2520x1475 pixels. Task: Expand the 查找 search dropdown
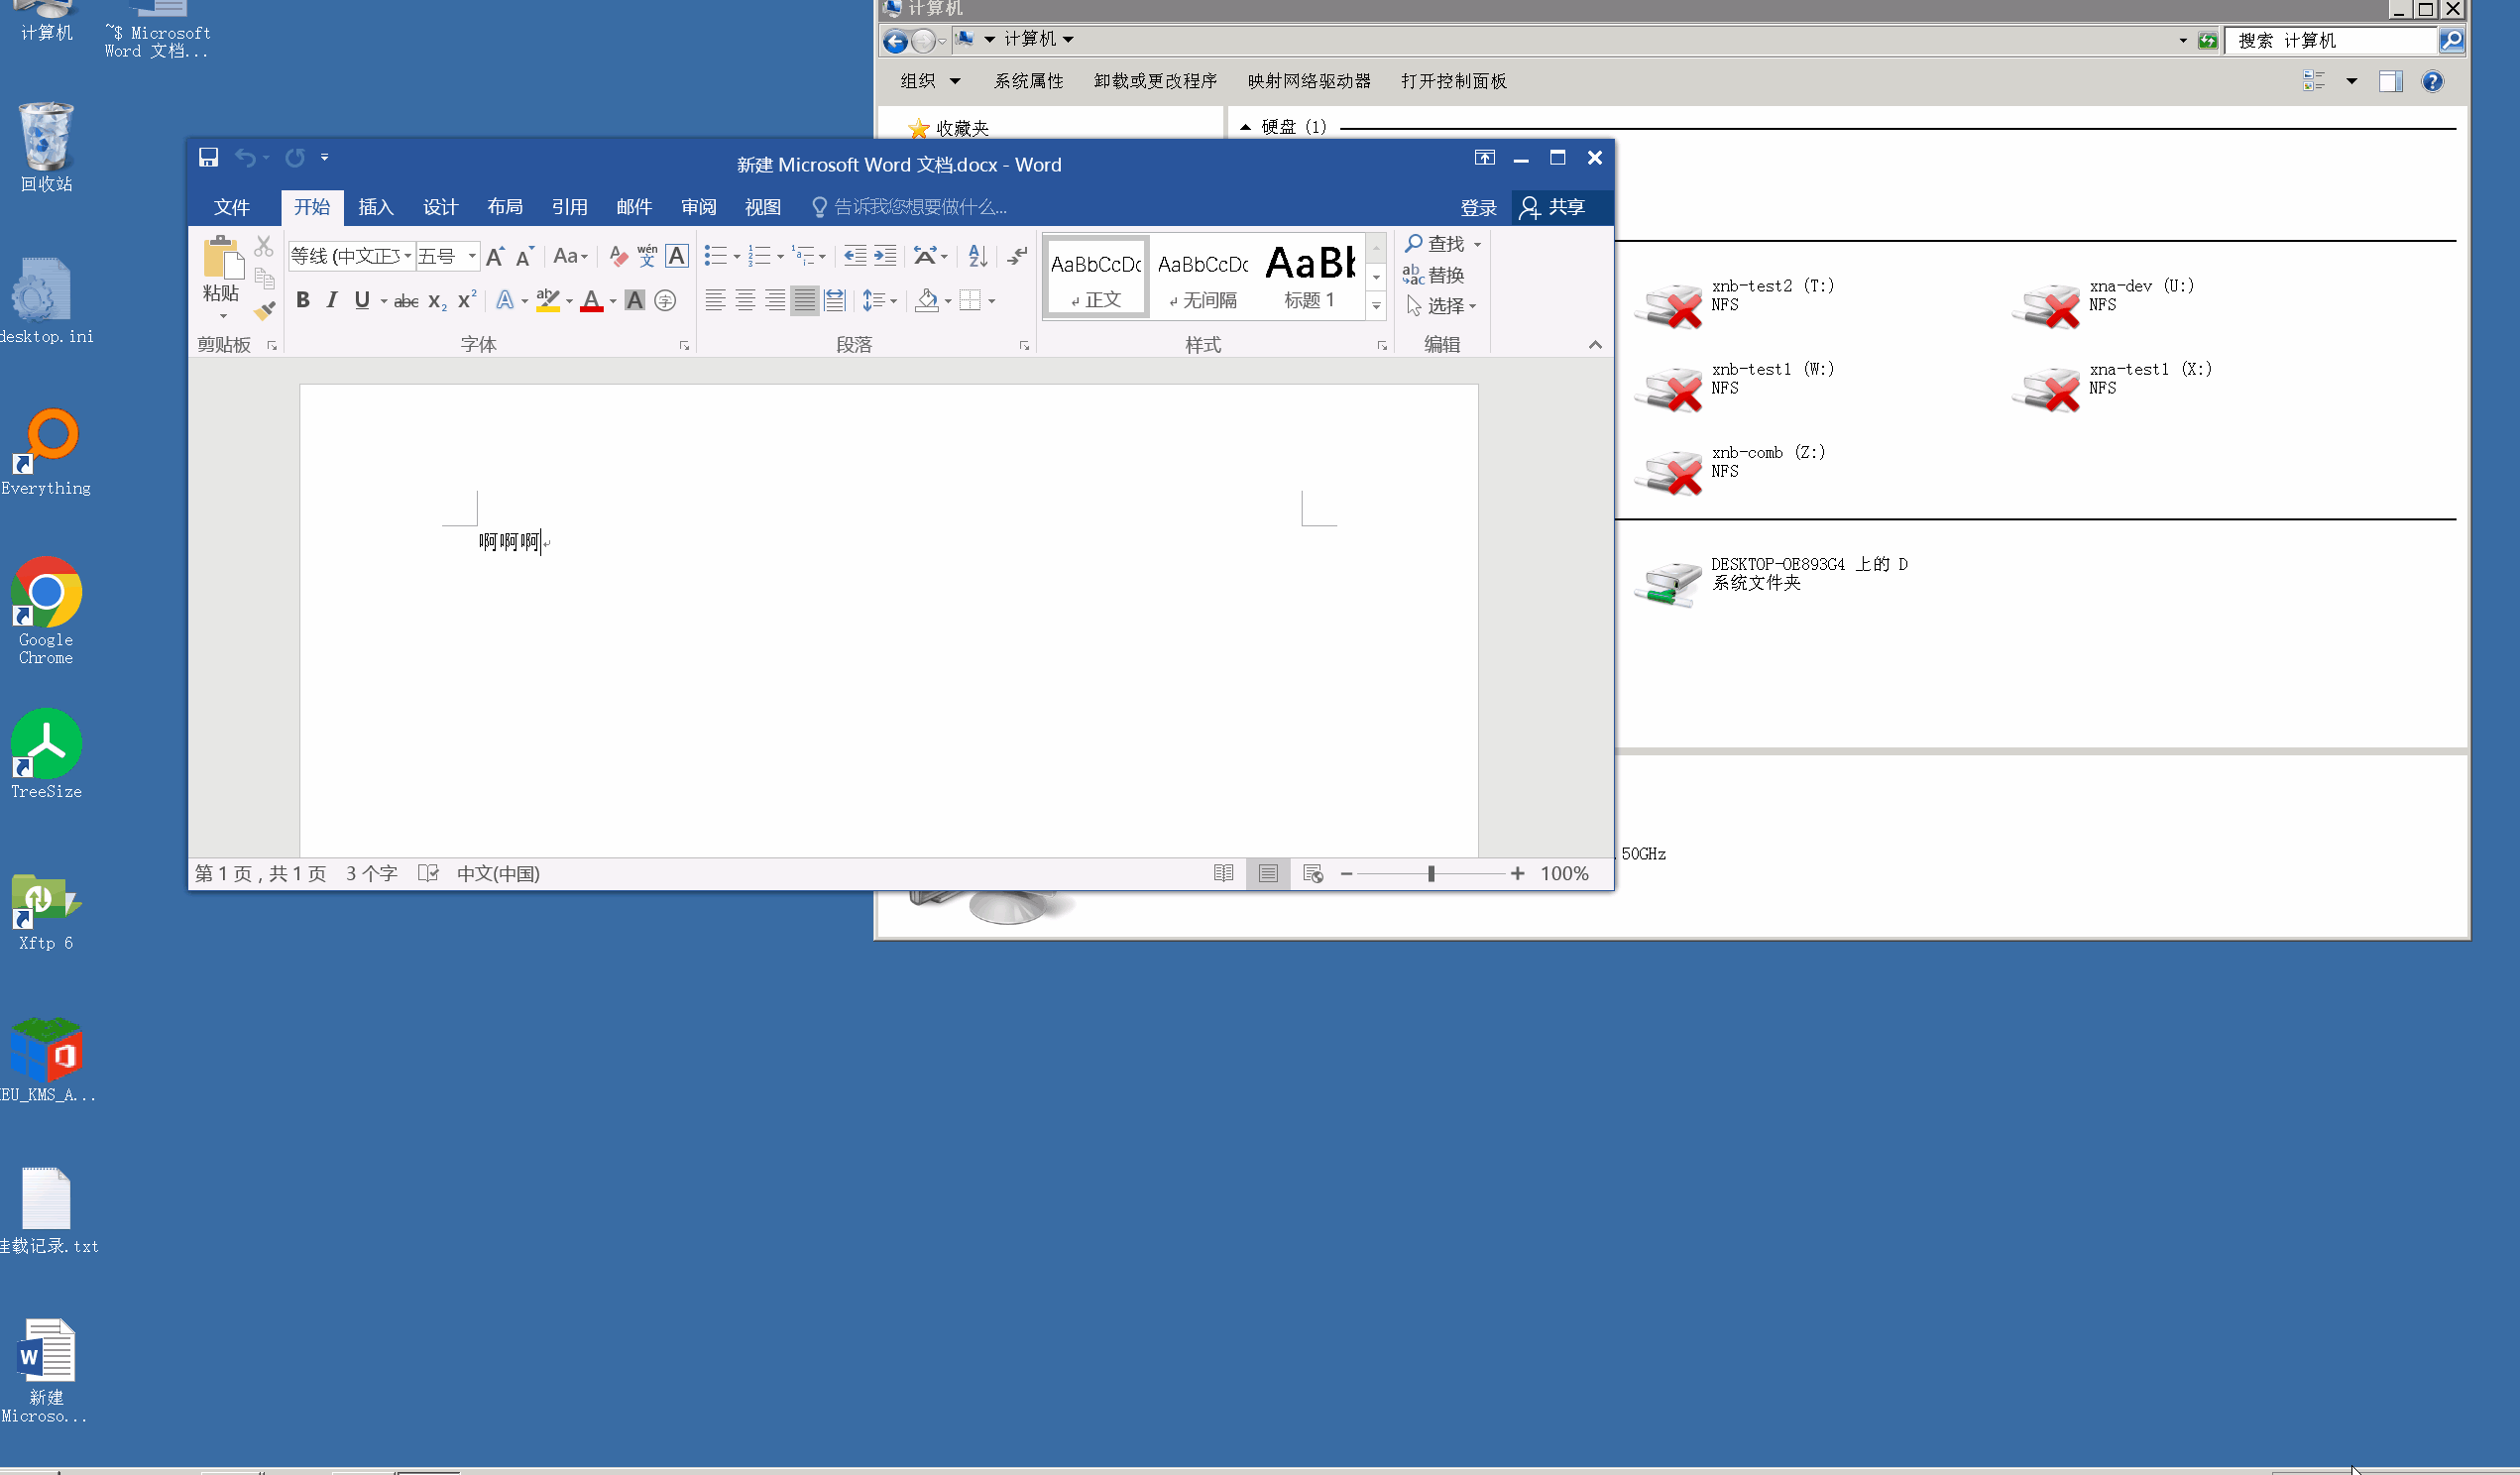1477,244
